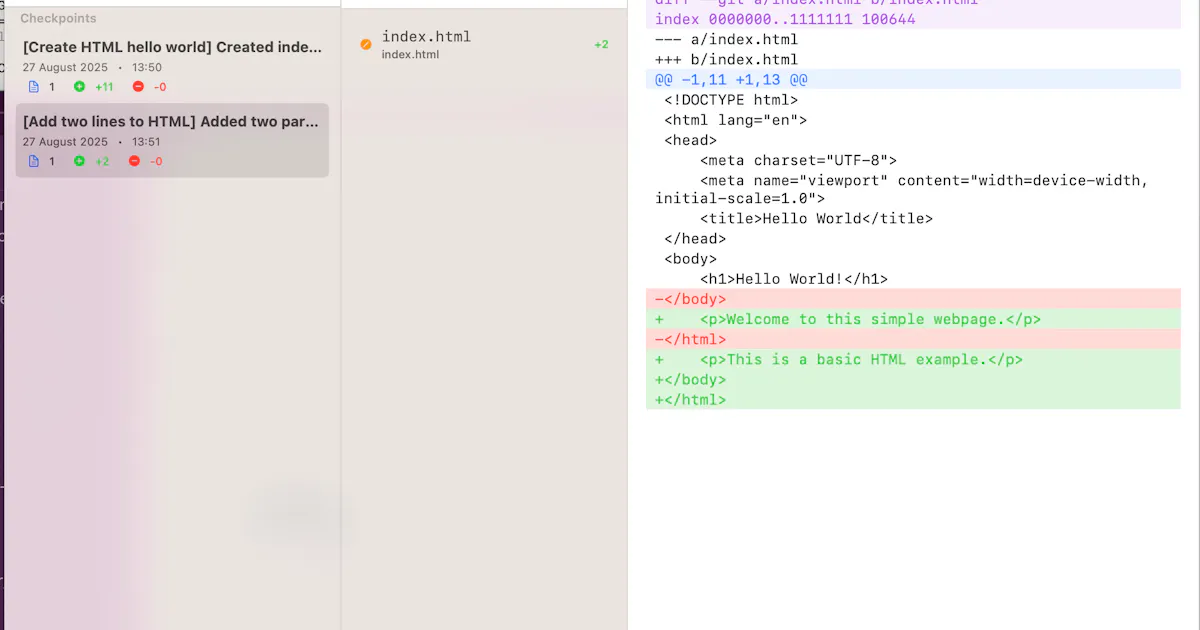Click file count 1 in Add two lines checkpoint
This screenshot has width=1200, height=630.
pos(52,161)
